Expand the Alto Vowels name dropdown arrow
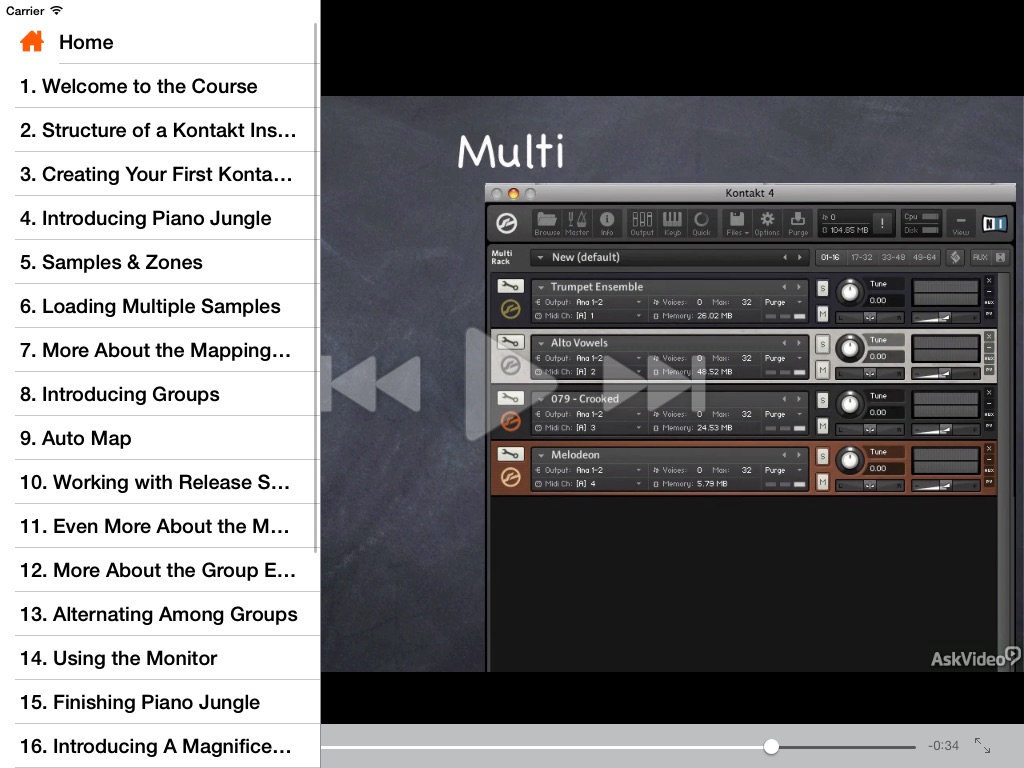Screen dimensions: 1024x768 pyautogui.click(x=541, y=344)
